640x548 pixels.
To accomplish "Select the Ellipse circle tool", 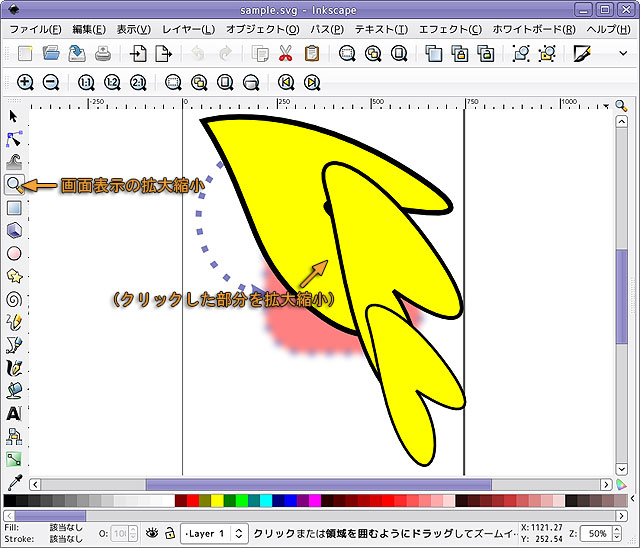I will (14, 253).
